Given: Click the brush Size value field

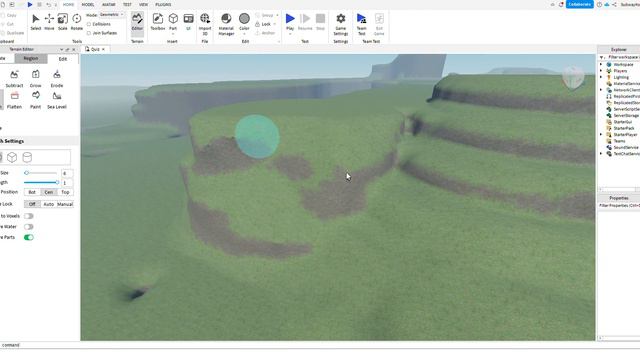Looking at the screenshot, I should 67,173.
